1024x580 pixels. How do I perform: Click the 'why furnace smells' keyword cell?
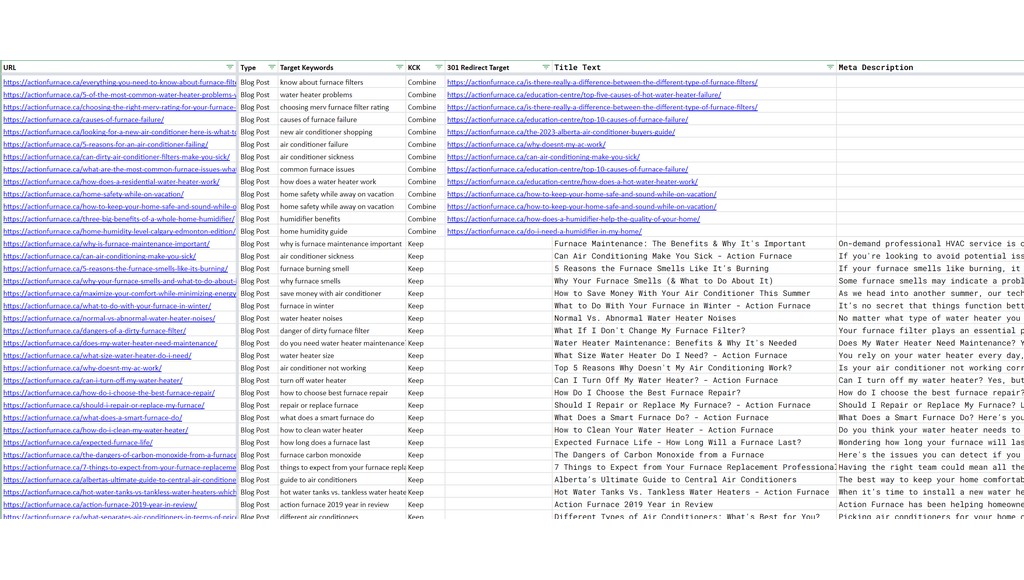coord(342,281)
